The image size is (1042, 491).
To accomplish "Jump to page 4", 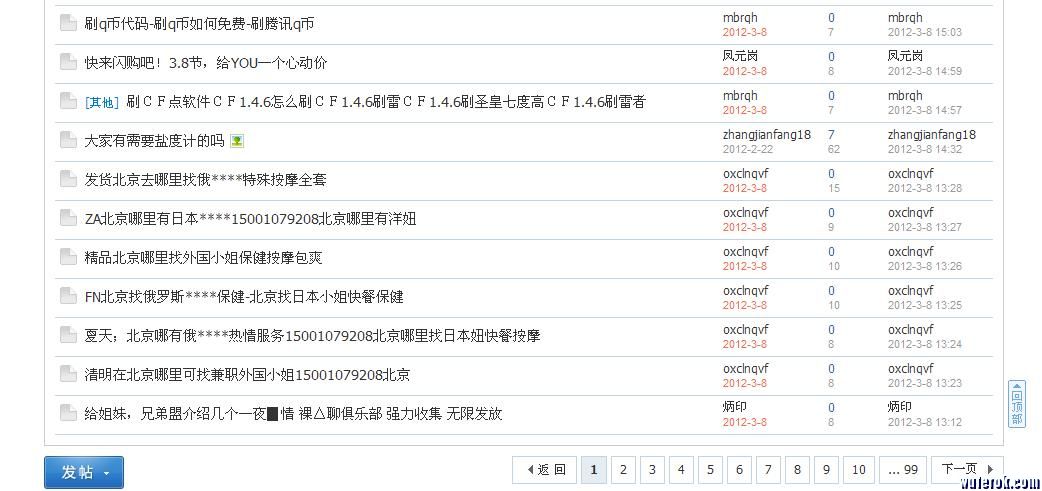I will click(681, 470).
